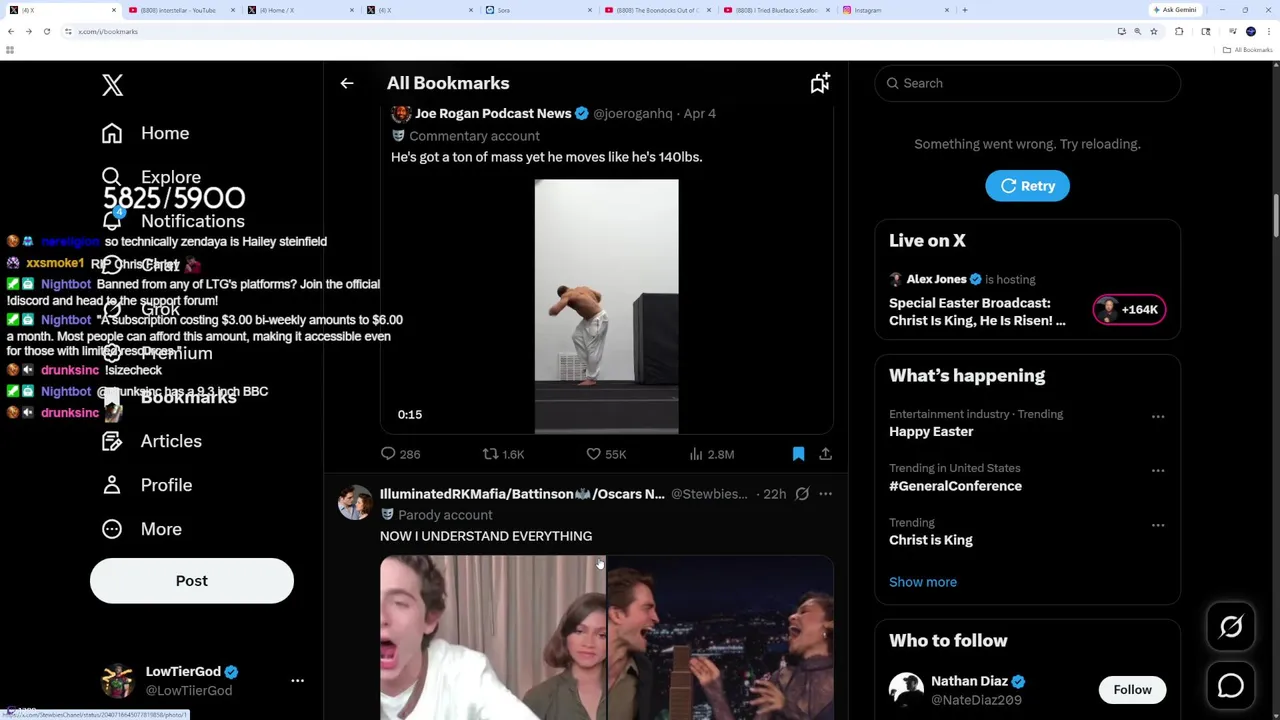Open the floating Messages chat button
The height and width of the screenshot is (720, 1280).
[1231, 686]
